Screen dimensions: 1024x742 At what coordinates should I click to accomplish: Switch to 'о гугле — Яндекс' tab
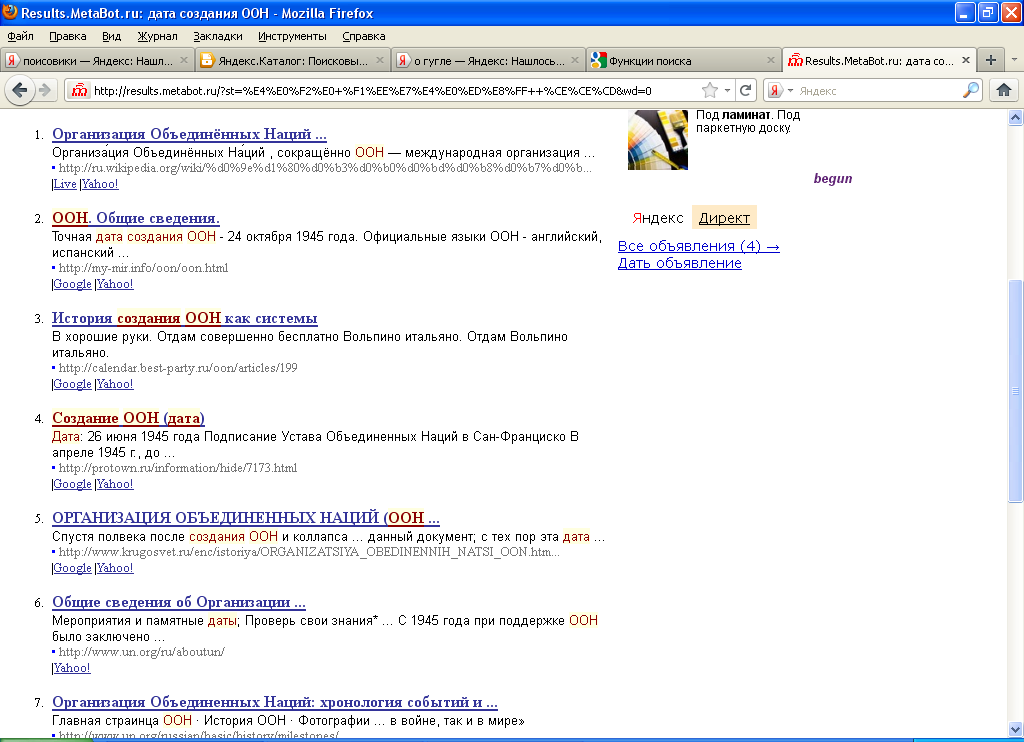click(x=488, y=60)
